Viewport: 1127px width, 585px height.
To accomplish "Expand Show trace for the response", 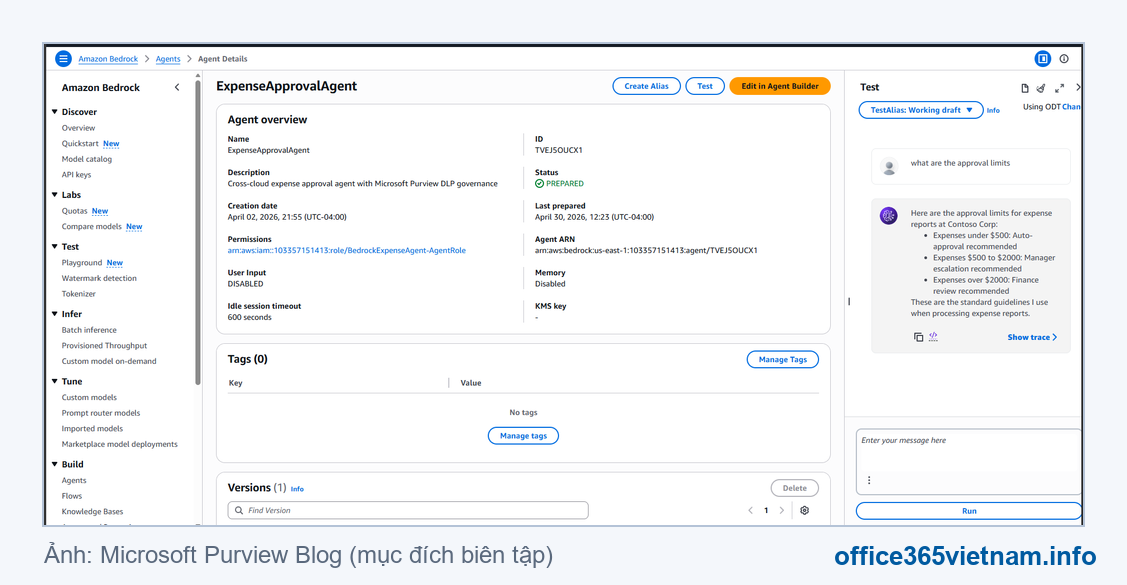I will [x=1032, y=337].
